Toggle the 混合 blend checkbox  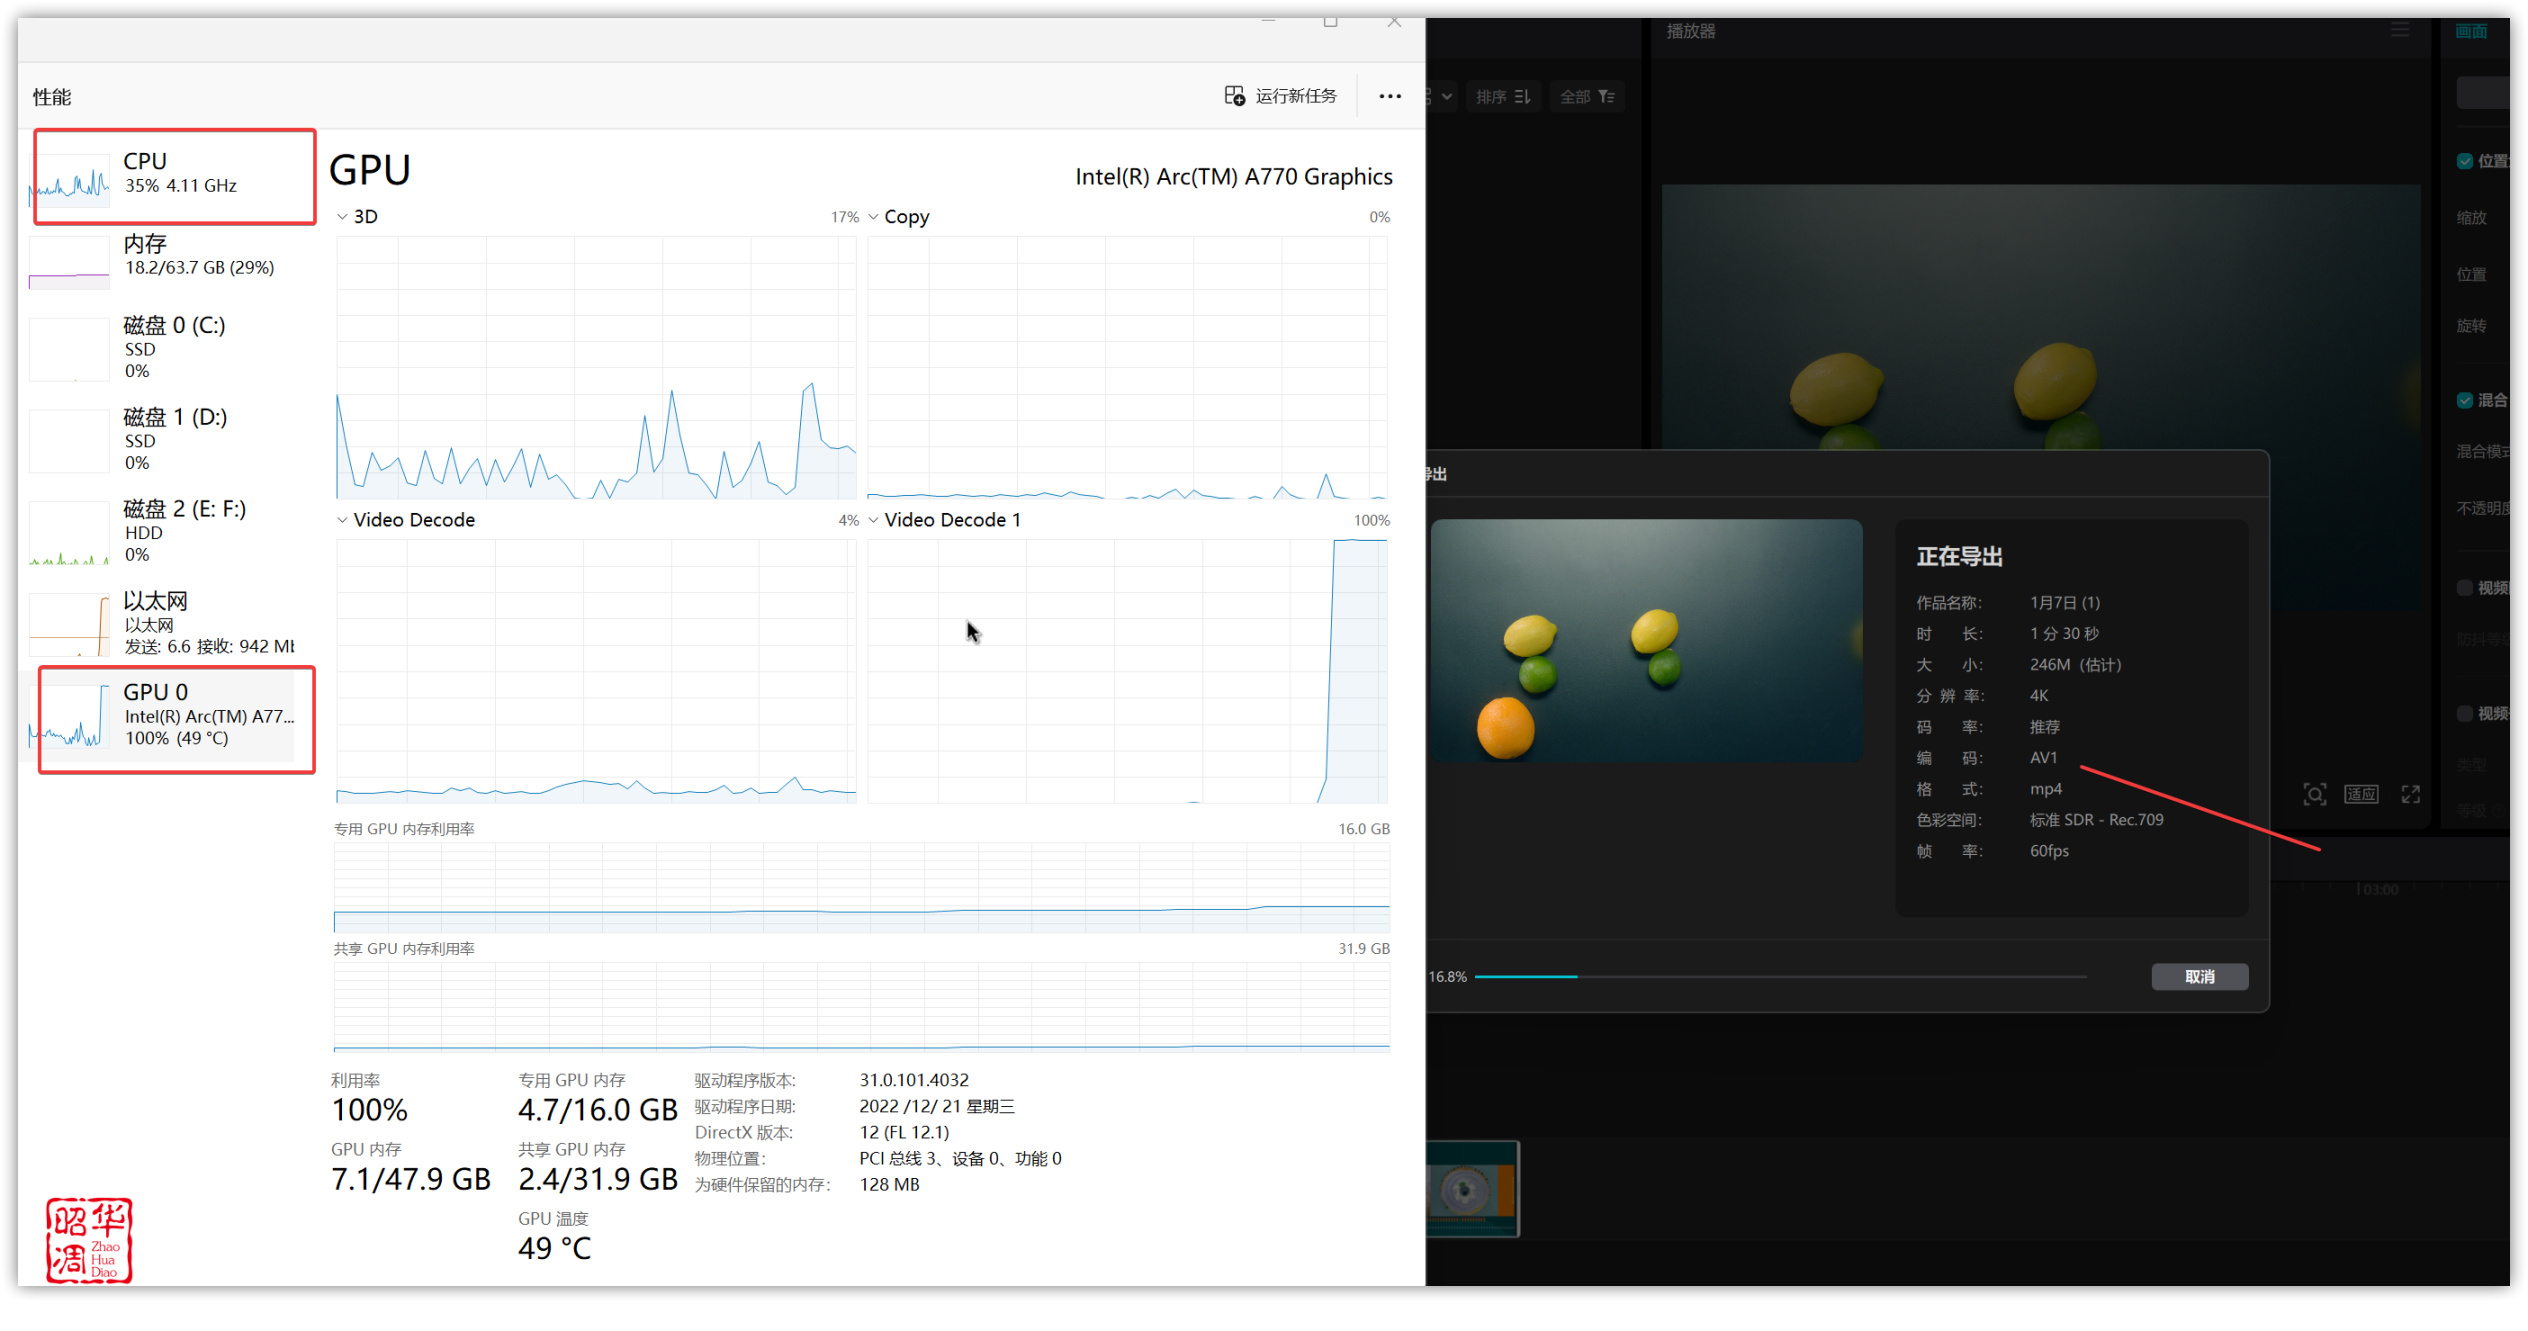click(2465, 400)
